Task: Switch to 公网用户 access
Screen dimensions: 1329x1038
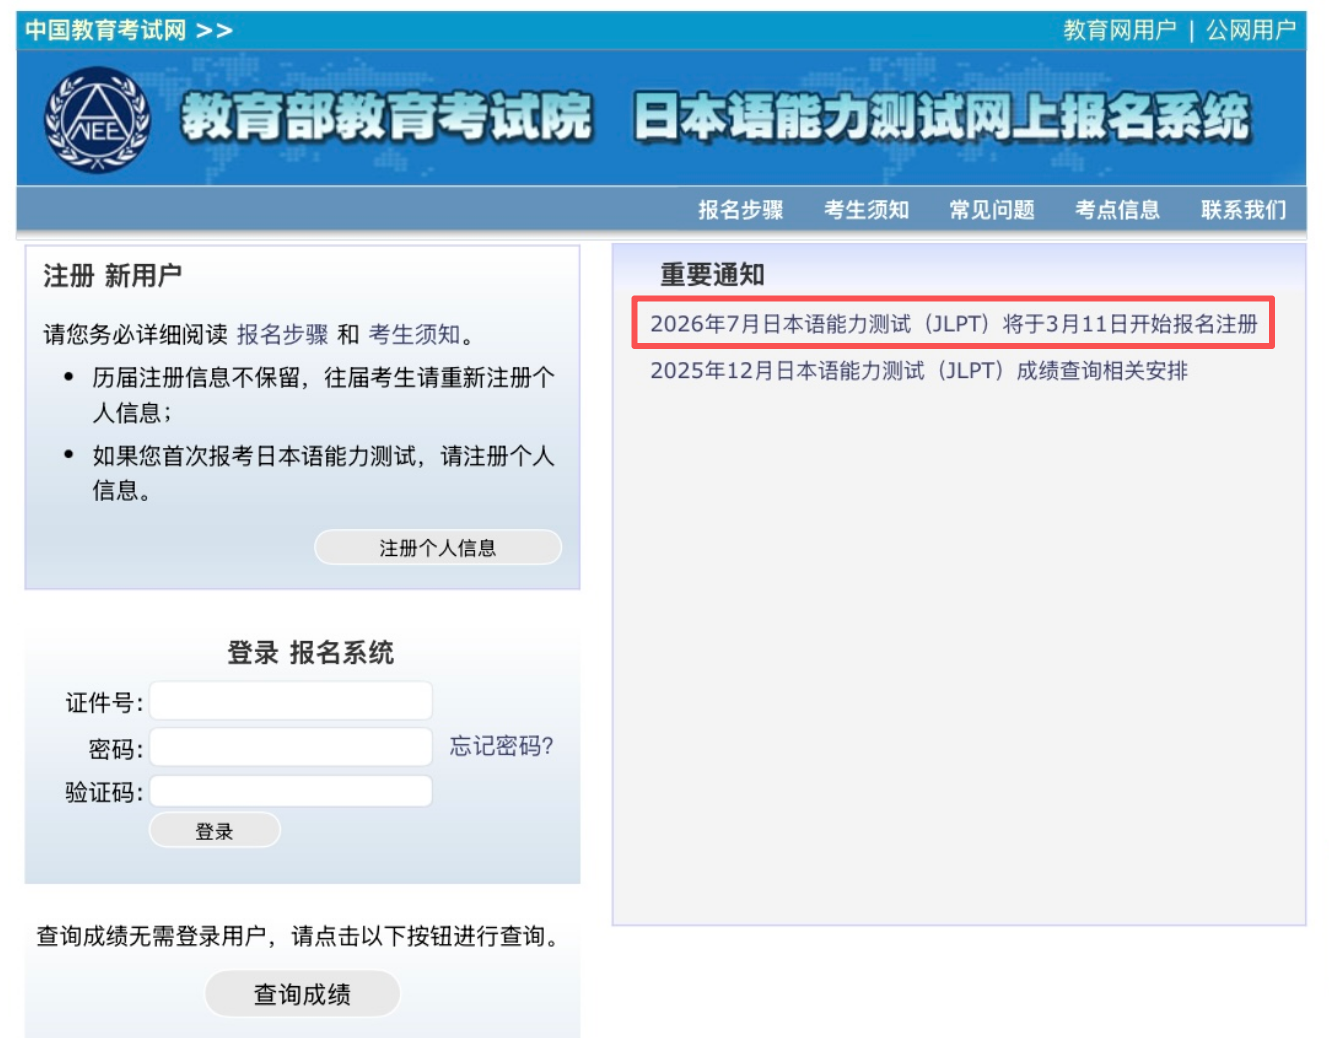Action: coord(1250,30)
